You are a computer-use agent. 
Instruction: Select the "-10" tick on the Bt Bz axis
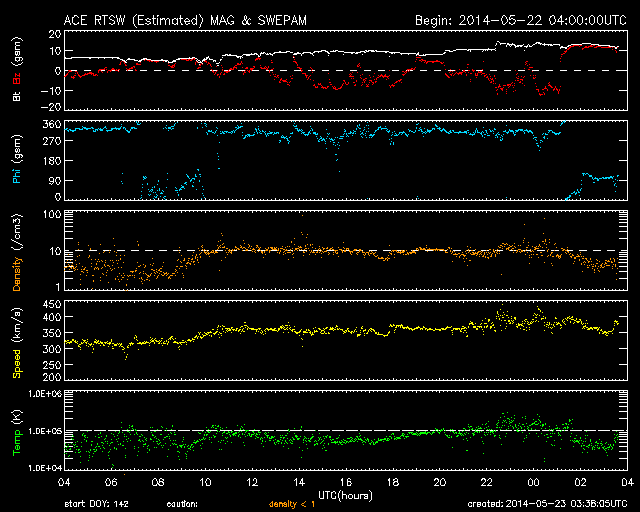[51, 91]
